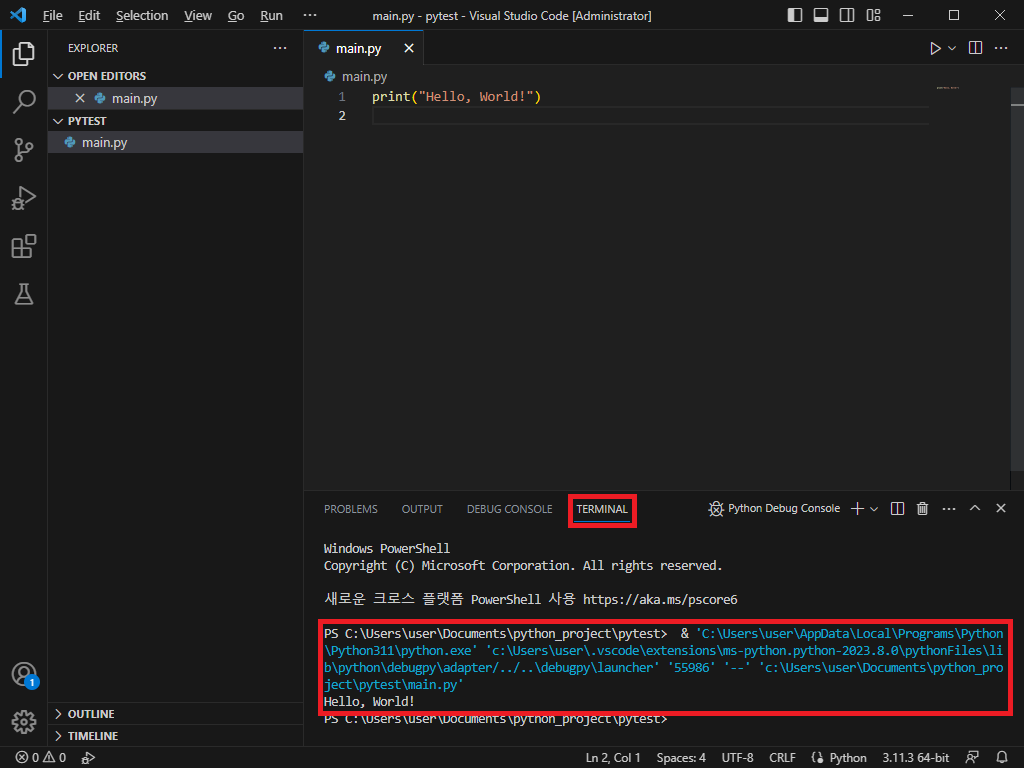The height and width of the screenshot is (768, 1024).
Task: Click the Accounts icon in activity bar
Action: 24,674
